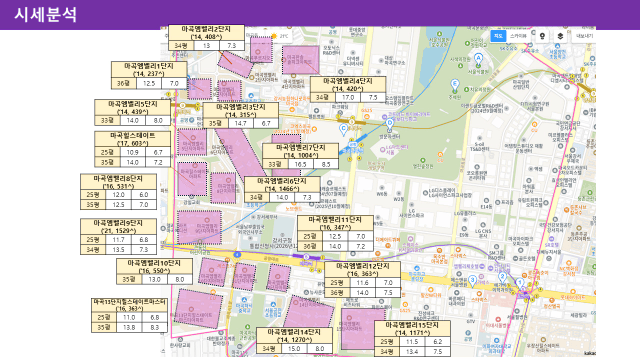The height and width of the screenshot is (360, 640).
Task: Select map marker D pin
Action: (x=390, y=124)
